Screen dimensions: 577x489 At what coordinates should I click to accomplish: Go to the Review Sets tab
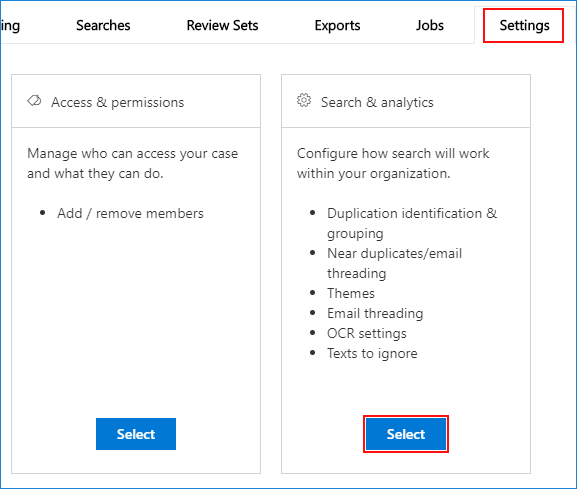point(222,25)
